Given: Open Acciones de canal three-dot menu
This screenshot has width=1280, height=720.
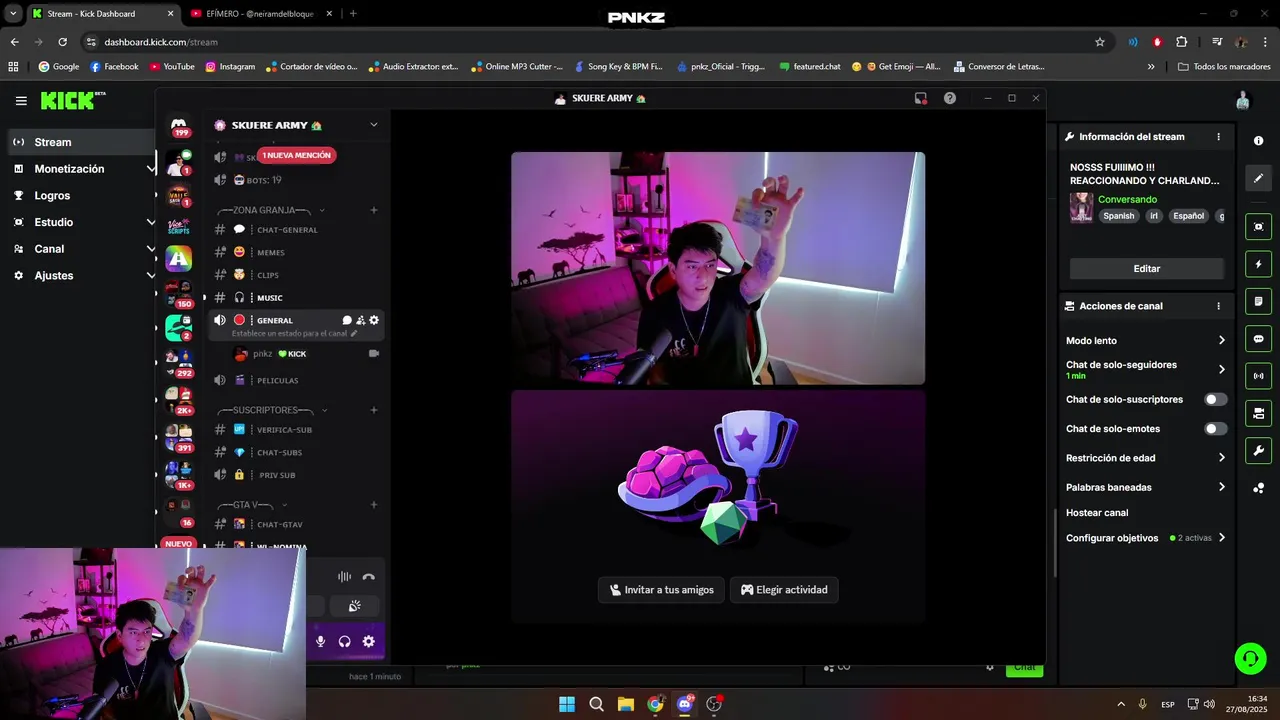Looking at the screenshot, I should pyautogui.click(x=1218, y=306).
